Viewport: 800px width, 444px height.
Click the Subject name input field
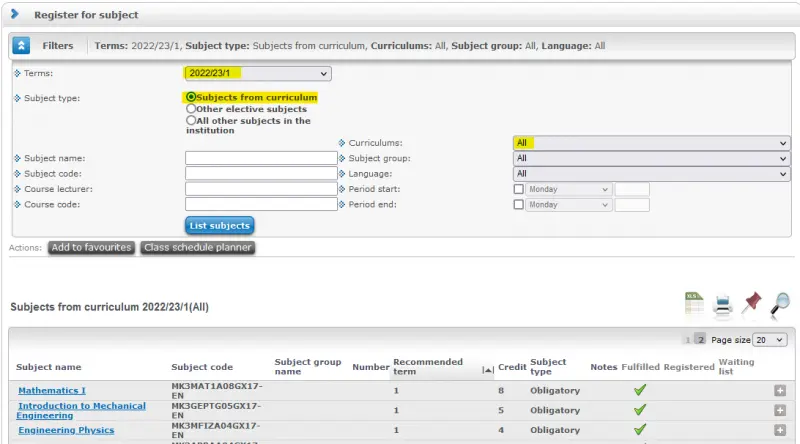click(x=261, y=158)
